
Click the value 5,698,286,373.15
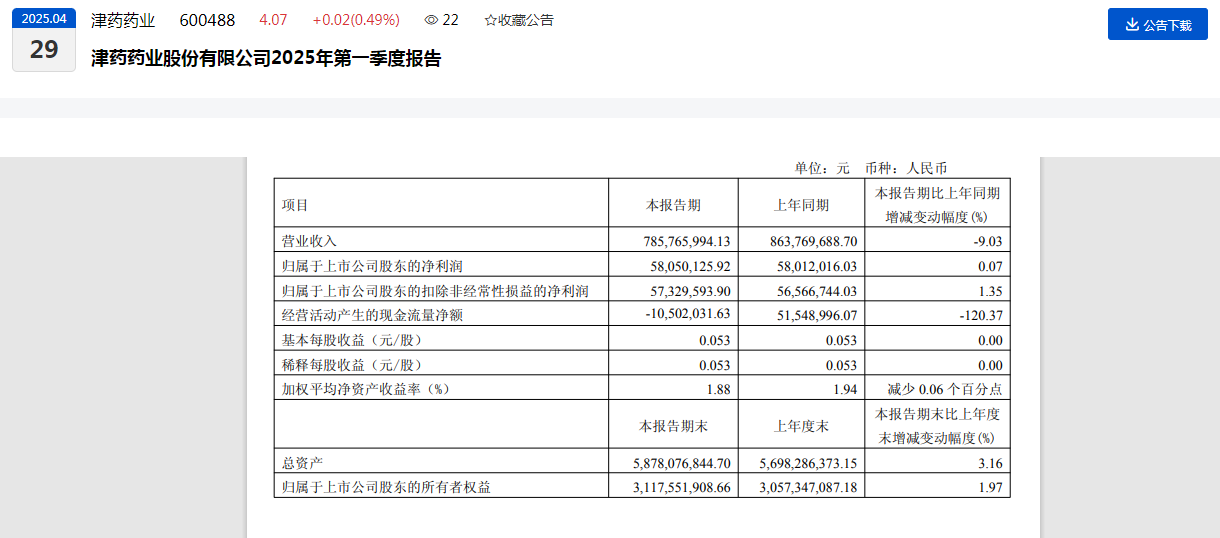click(x=810, y=463)
